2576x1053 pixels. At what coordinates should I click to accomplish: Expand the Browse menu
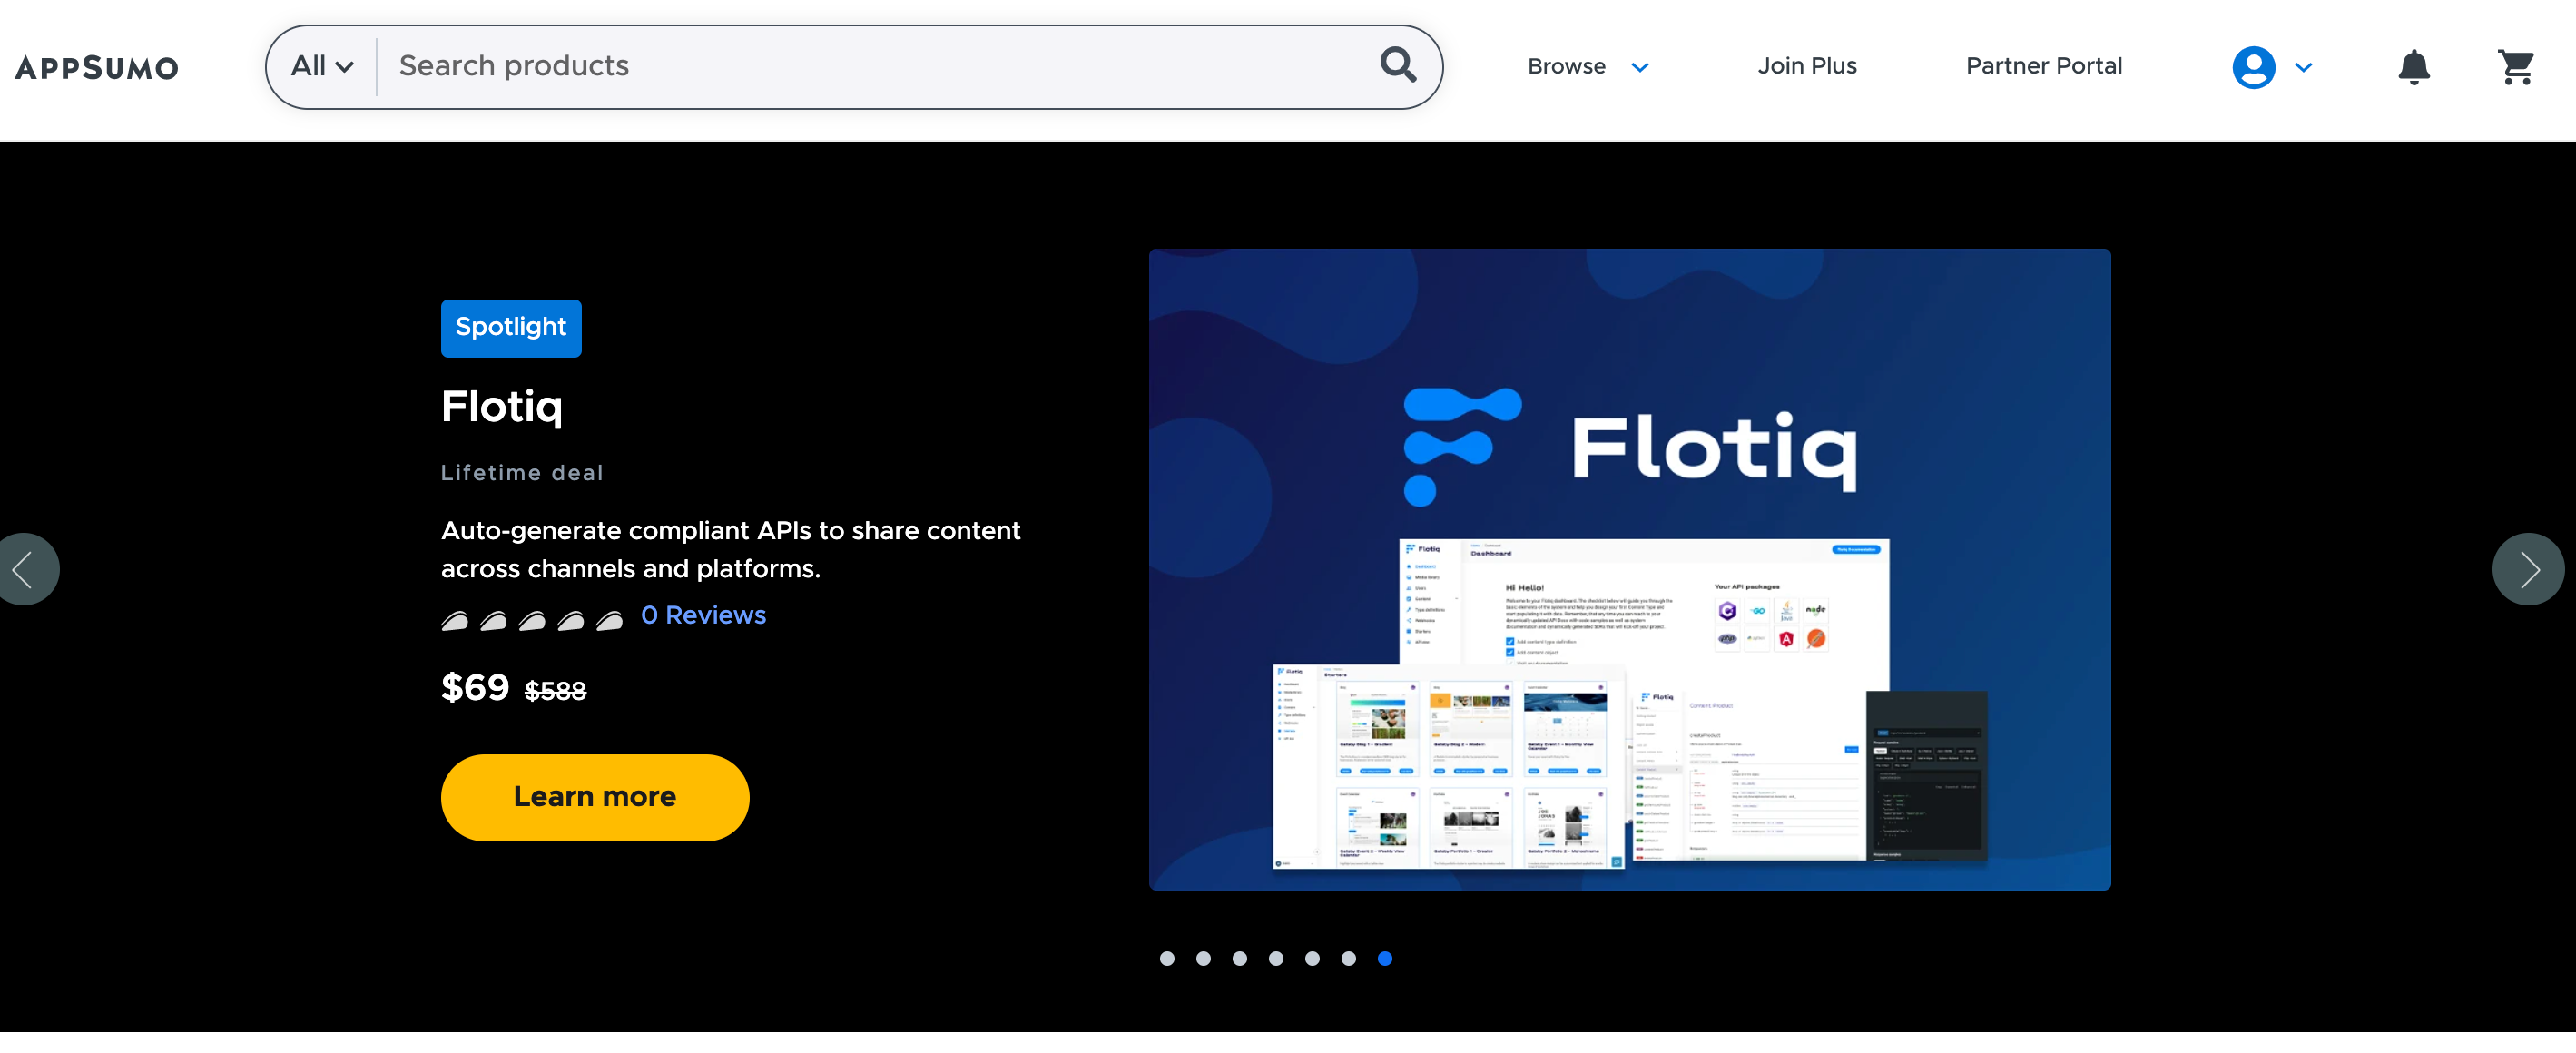pyautogui.click(x=1587, y=67)
